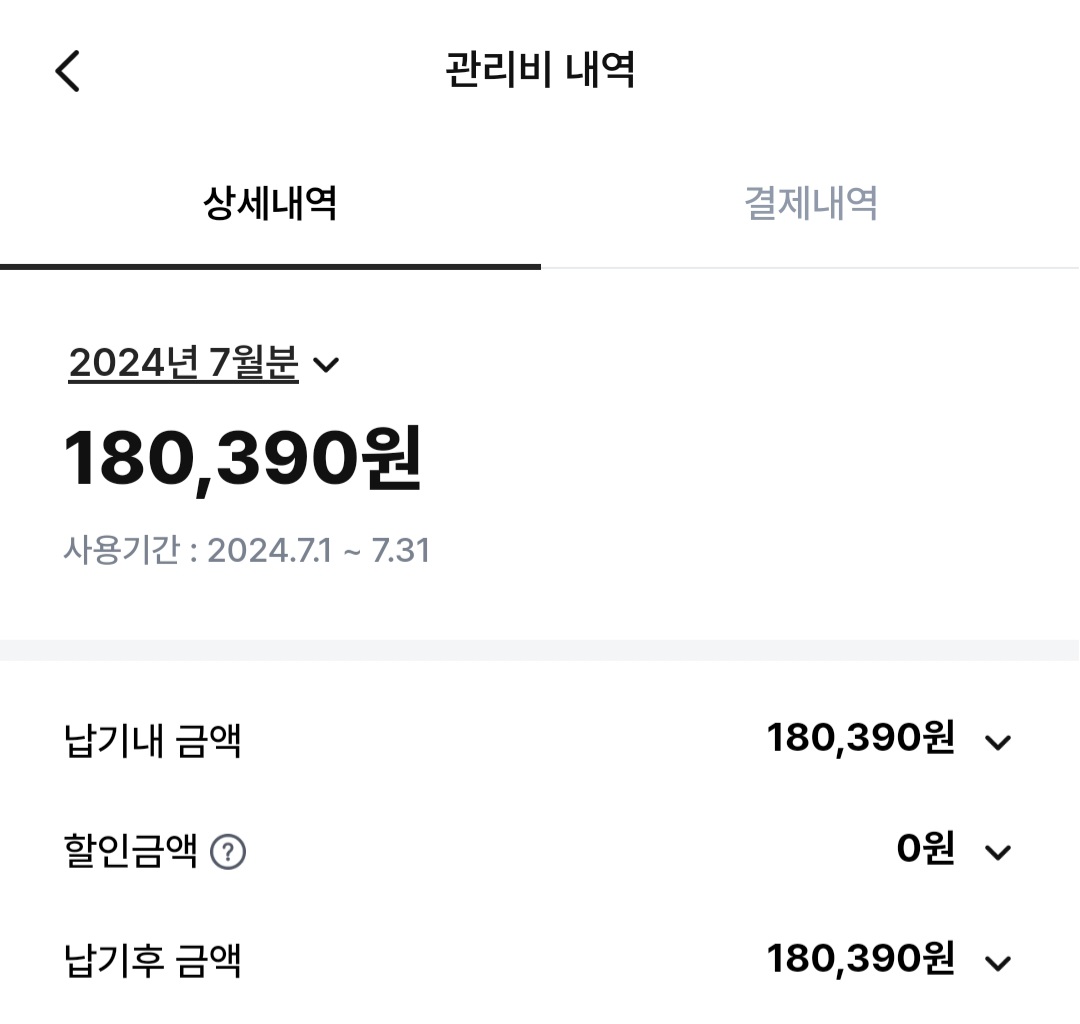Screen dimensions: 1080x1024
Task: Switch to the 결제내역 tab
Action: coord(810,204)
